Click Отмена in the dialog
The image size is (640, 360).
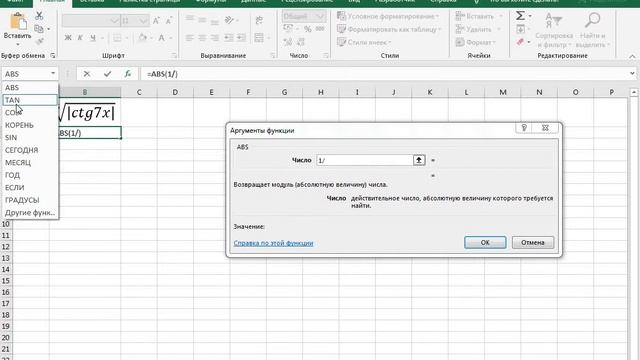coord(533,242)
